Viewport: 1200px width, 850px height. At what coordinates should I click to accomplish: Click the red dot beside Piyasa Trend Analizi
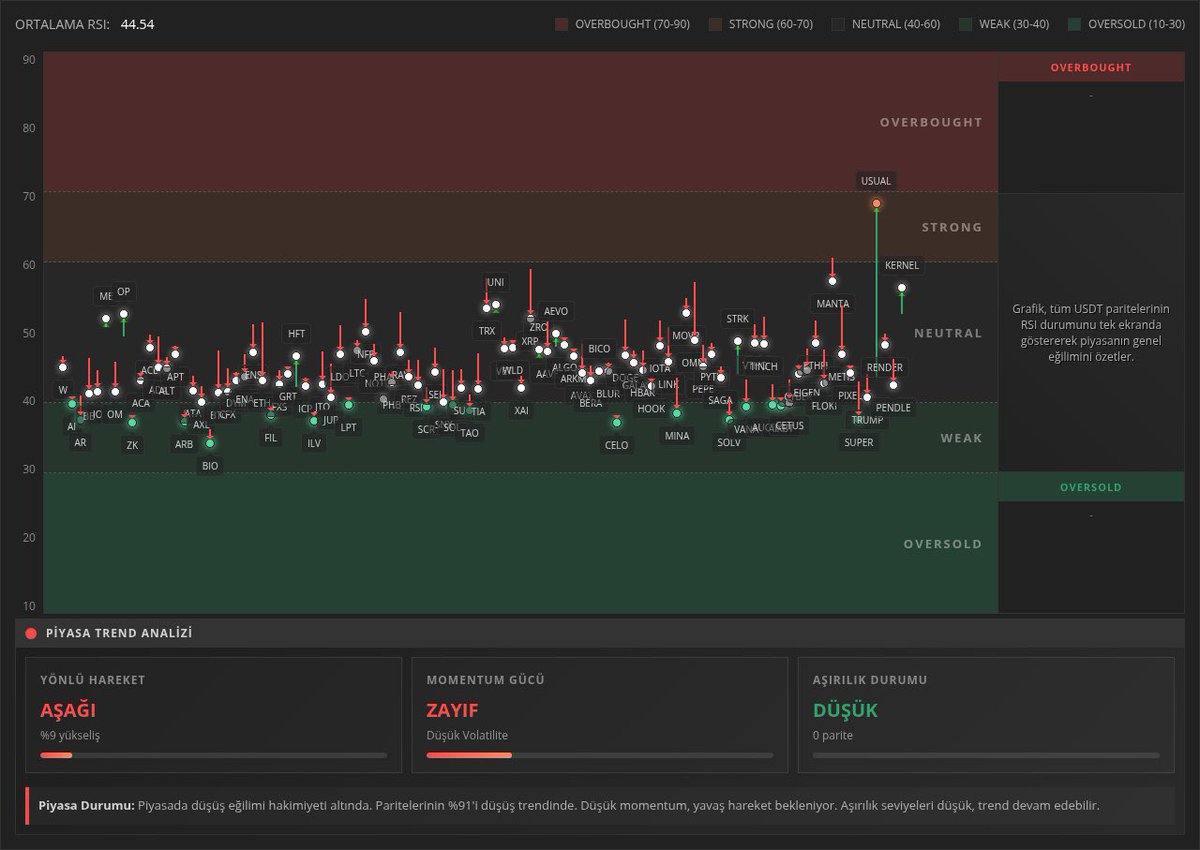pos(31,633)
